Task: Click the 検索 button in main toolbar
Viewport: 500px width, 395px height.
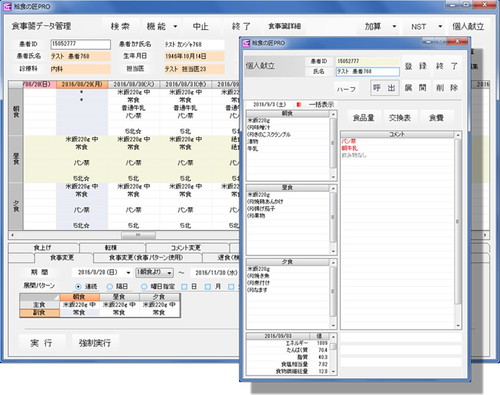Action: 120,26
